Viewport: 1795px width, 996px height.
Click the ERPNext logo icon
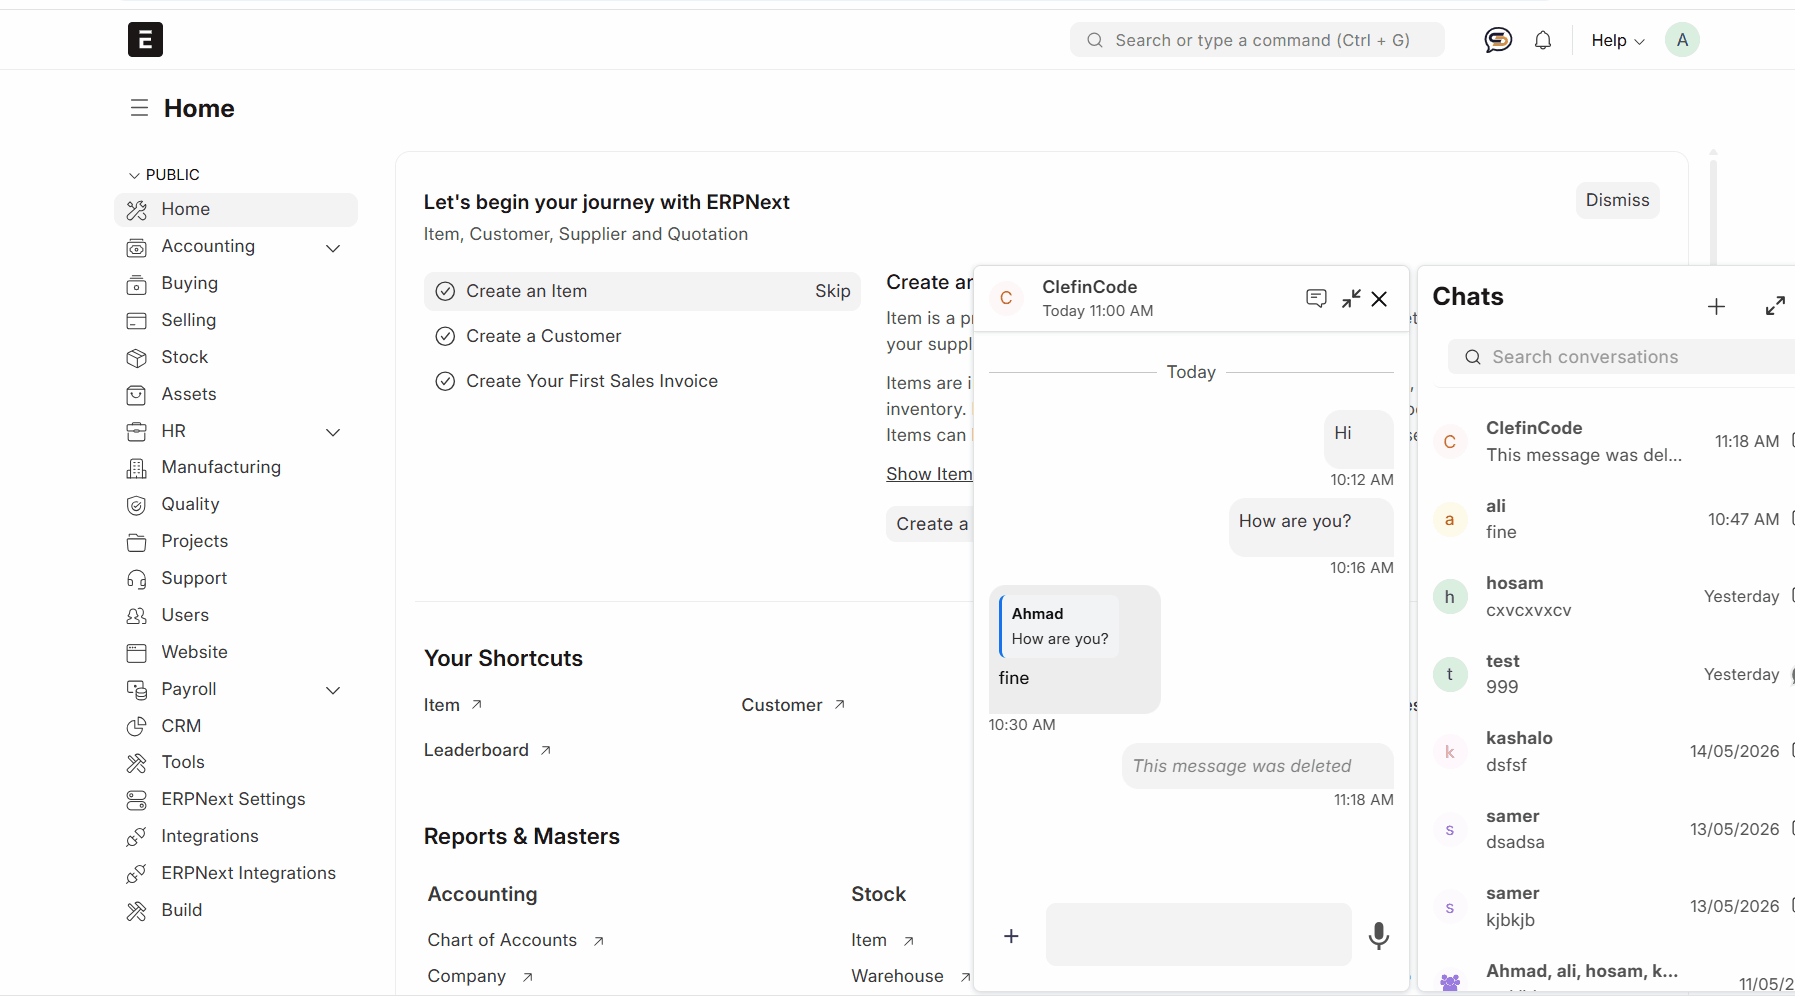click(x=145, y=40)
